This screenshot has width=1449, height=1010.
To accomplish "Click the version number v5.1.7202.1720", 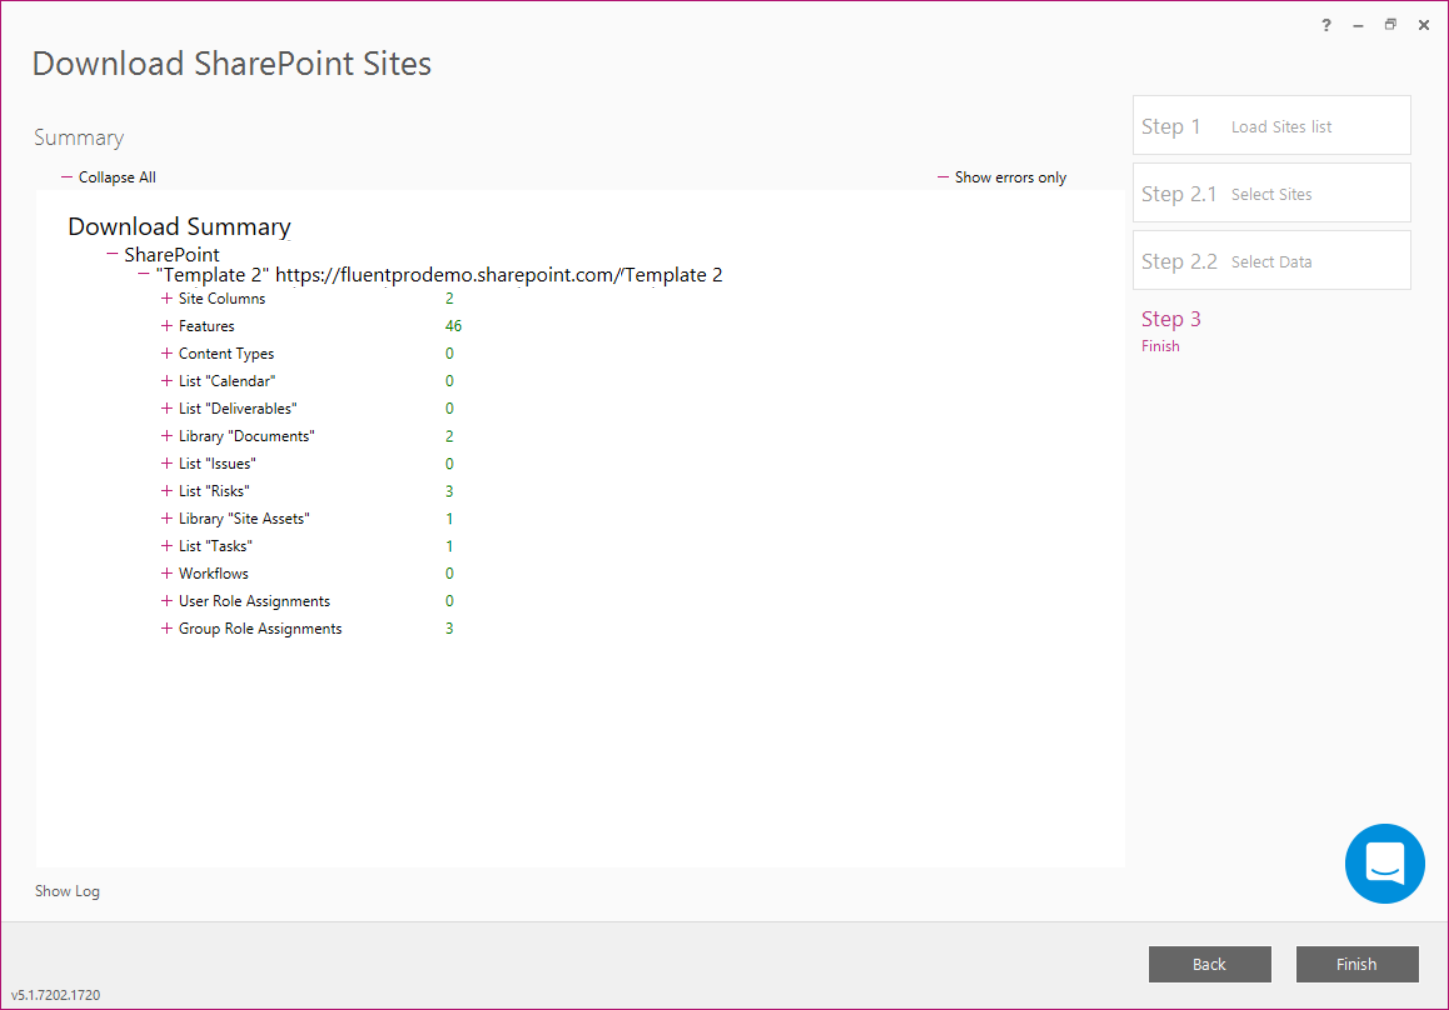I will click(x=56, y=995).
